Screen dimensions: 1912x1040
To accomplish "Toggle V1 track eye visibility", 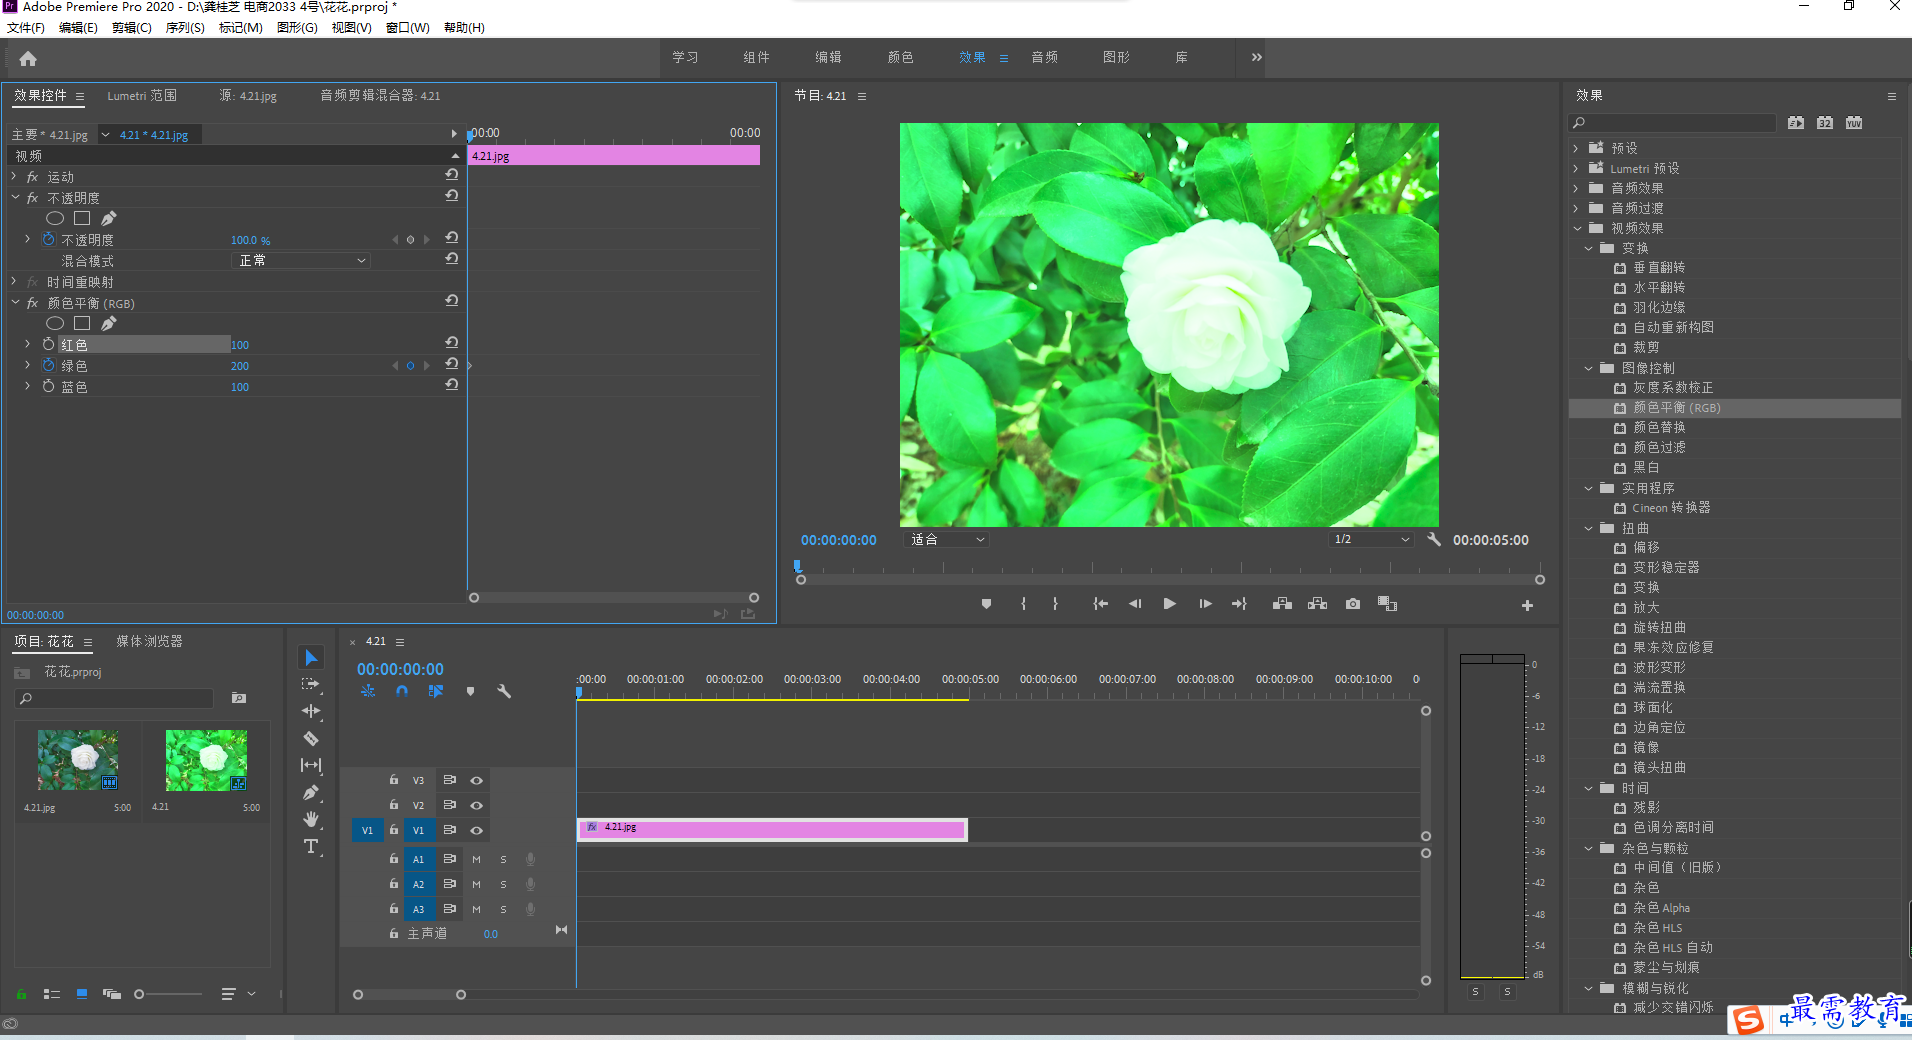I will 477,830.
